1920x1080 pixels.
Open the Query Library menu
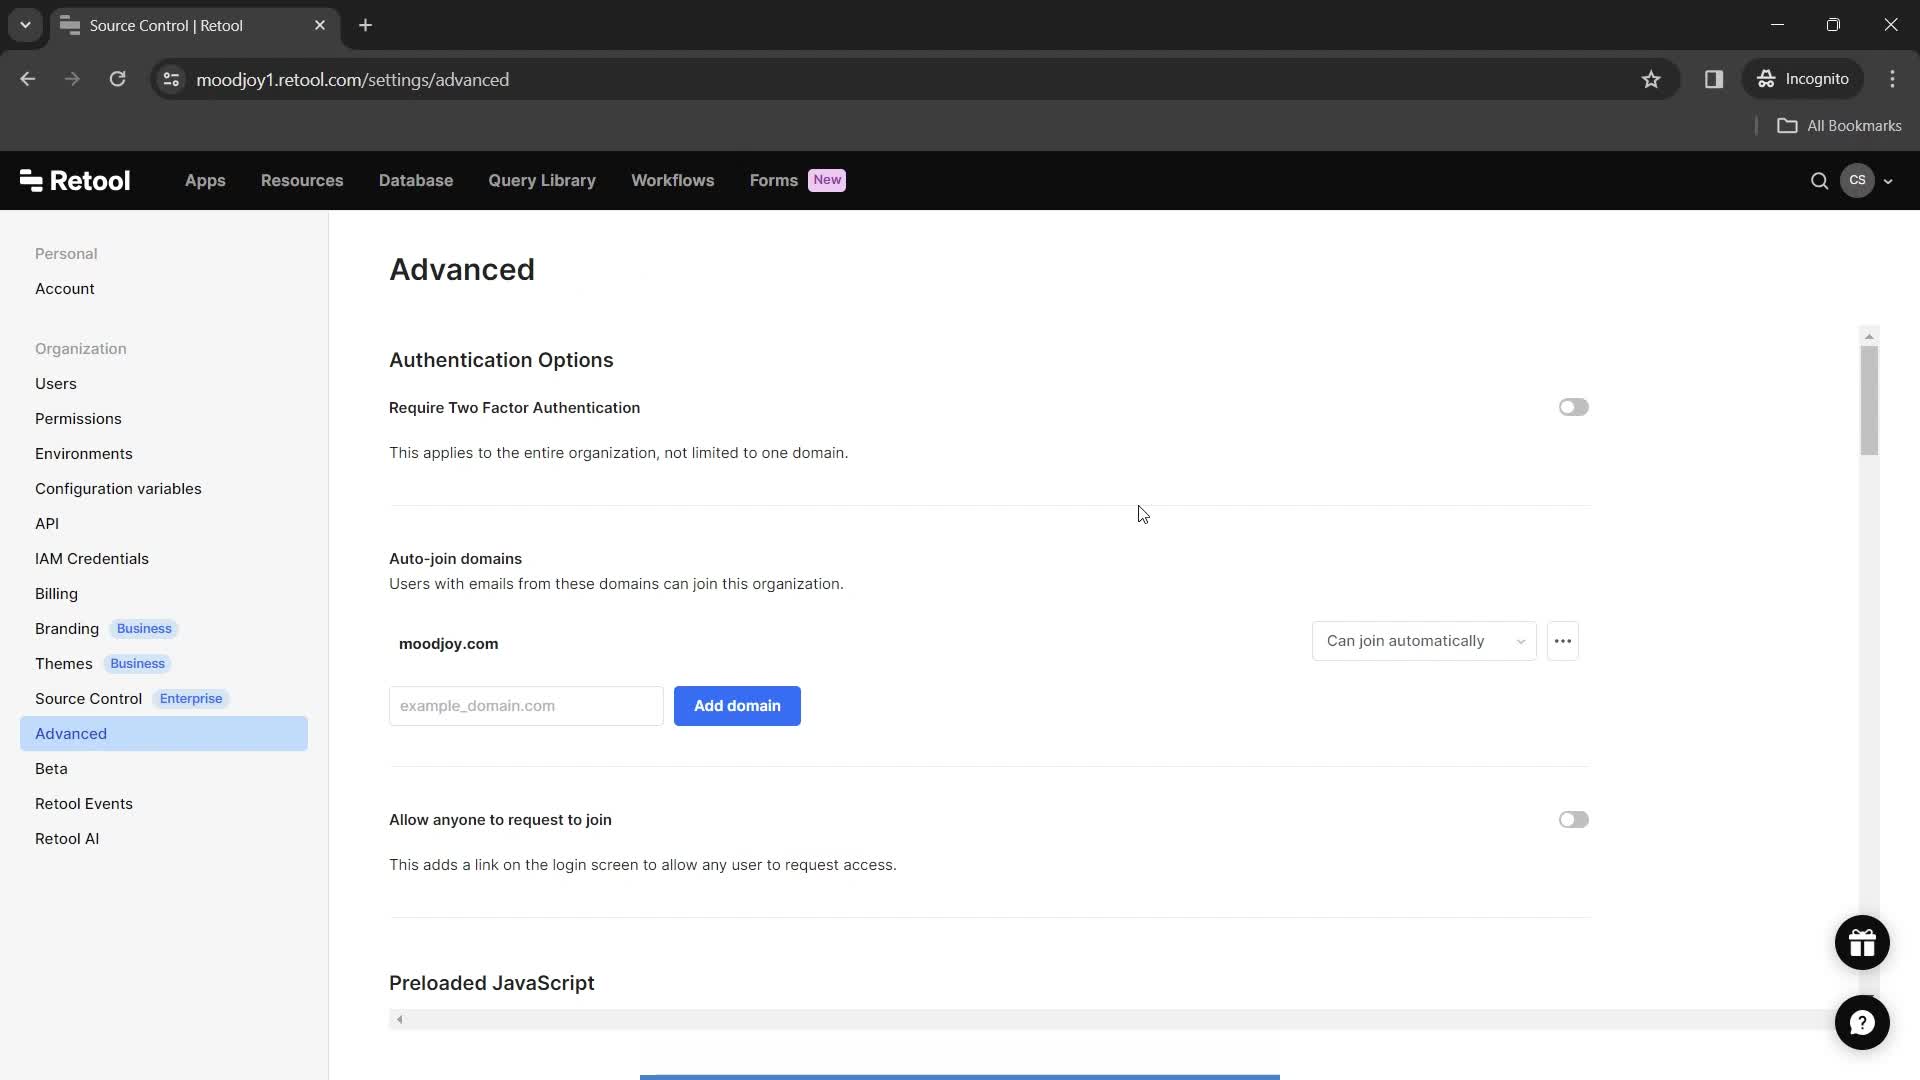pyautogui.click(x=541, y=180)
